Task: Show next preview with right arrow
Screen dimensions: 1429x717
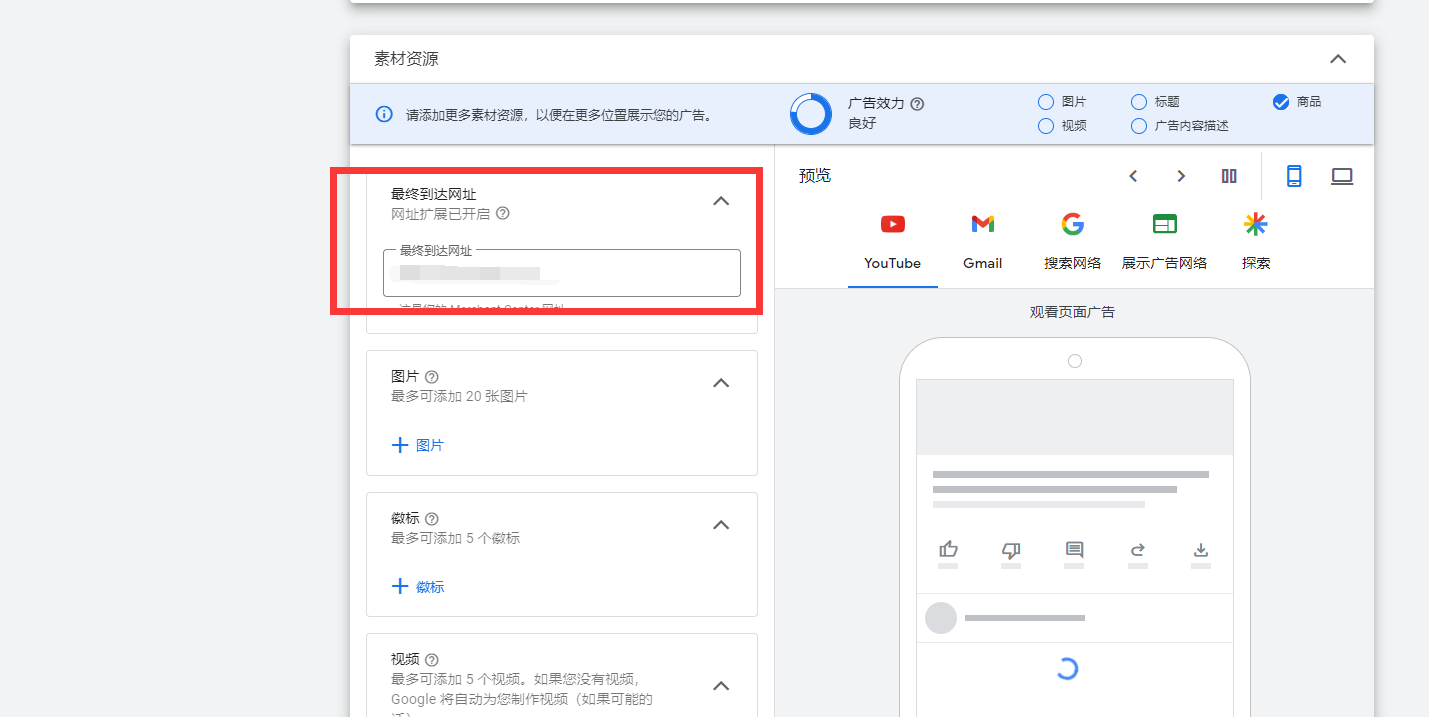Action: tap(1181, 175)
